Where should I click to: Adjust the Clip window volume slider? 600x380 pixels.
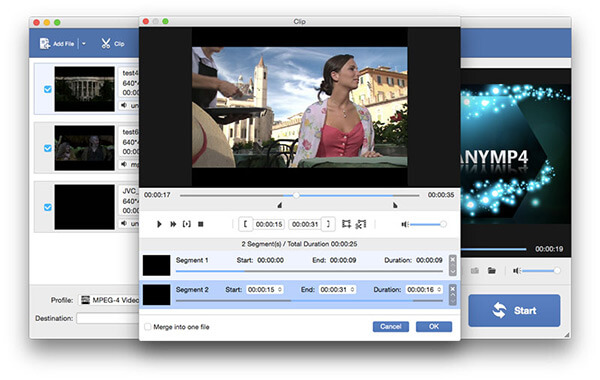(427, 224)
